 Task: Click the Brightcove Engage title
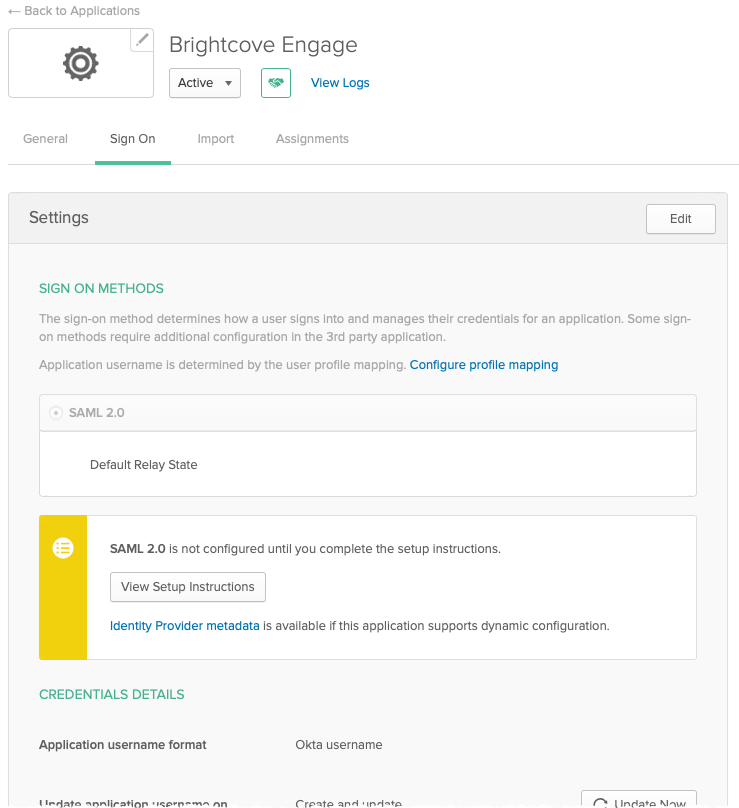[263, 45]
